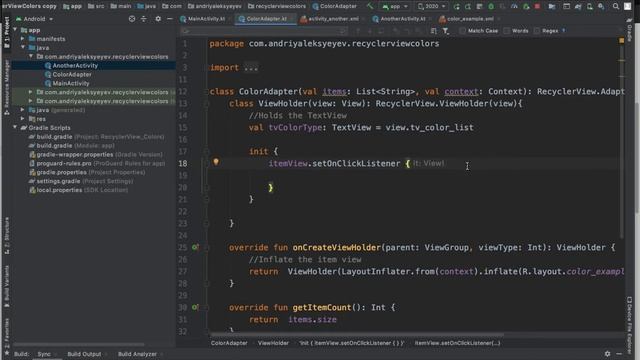The image size is (640, 360).
Task: Toggle the Project tool window sidebar tab
Action: click(7, 33)
